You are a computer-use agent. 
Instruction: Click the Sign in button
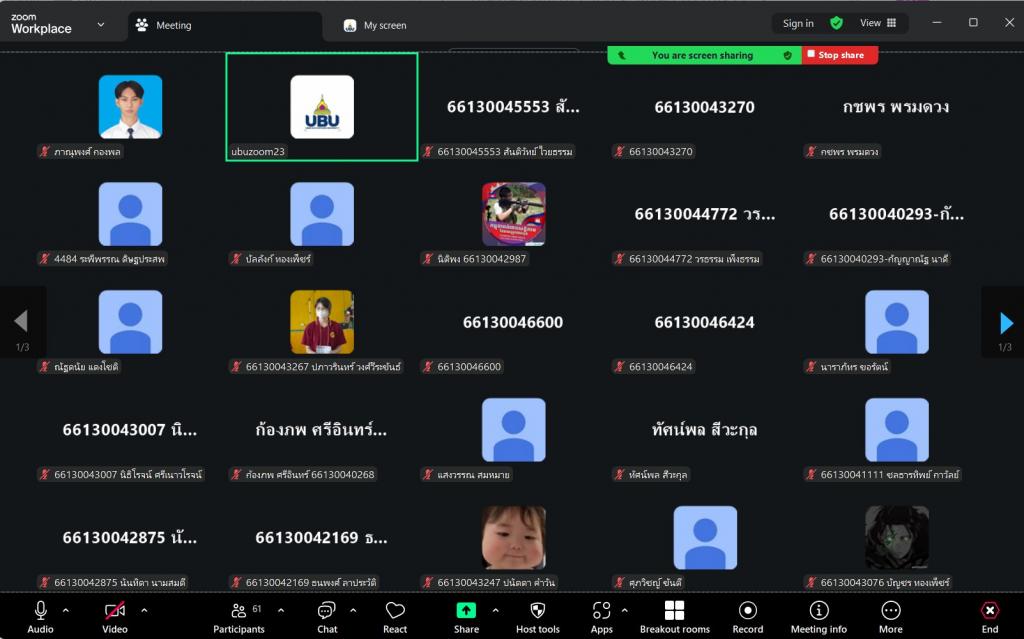click(x=798, y=23)
